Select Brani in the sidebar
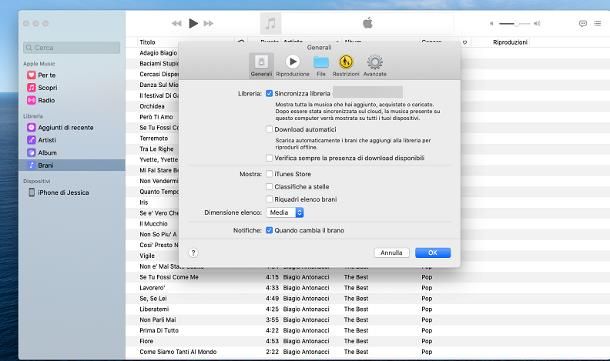Screen dimensions: 610x361 (72, 165)
